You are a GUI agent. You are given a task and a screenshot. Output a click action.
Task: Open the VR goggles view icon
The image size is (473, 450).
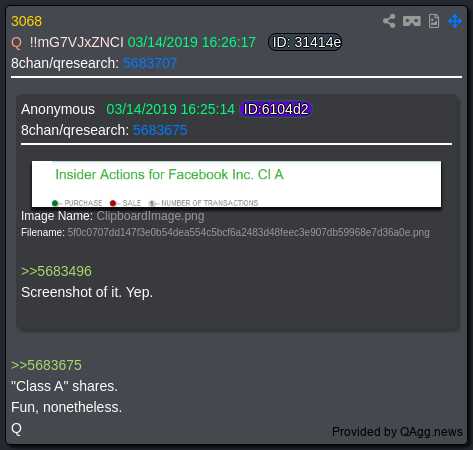coord(412,21)
